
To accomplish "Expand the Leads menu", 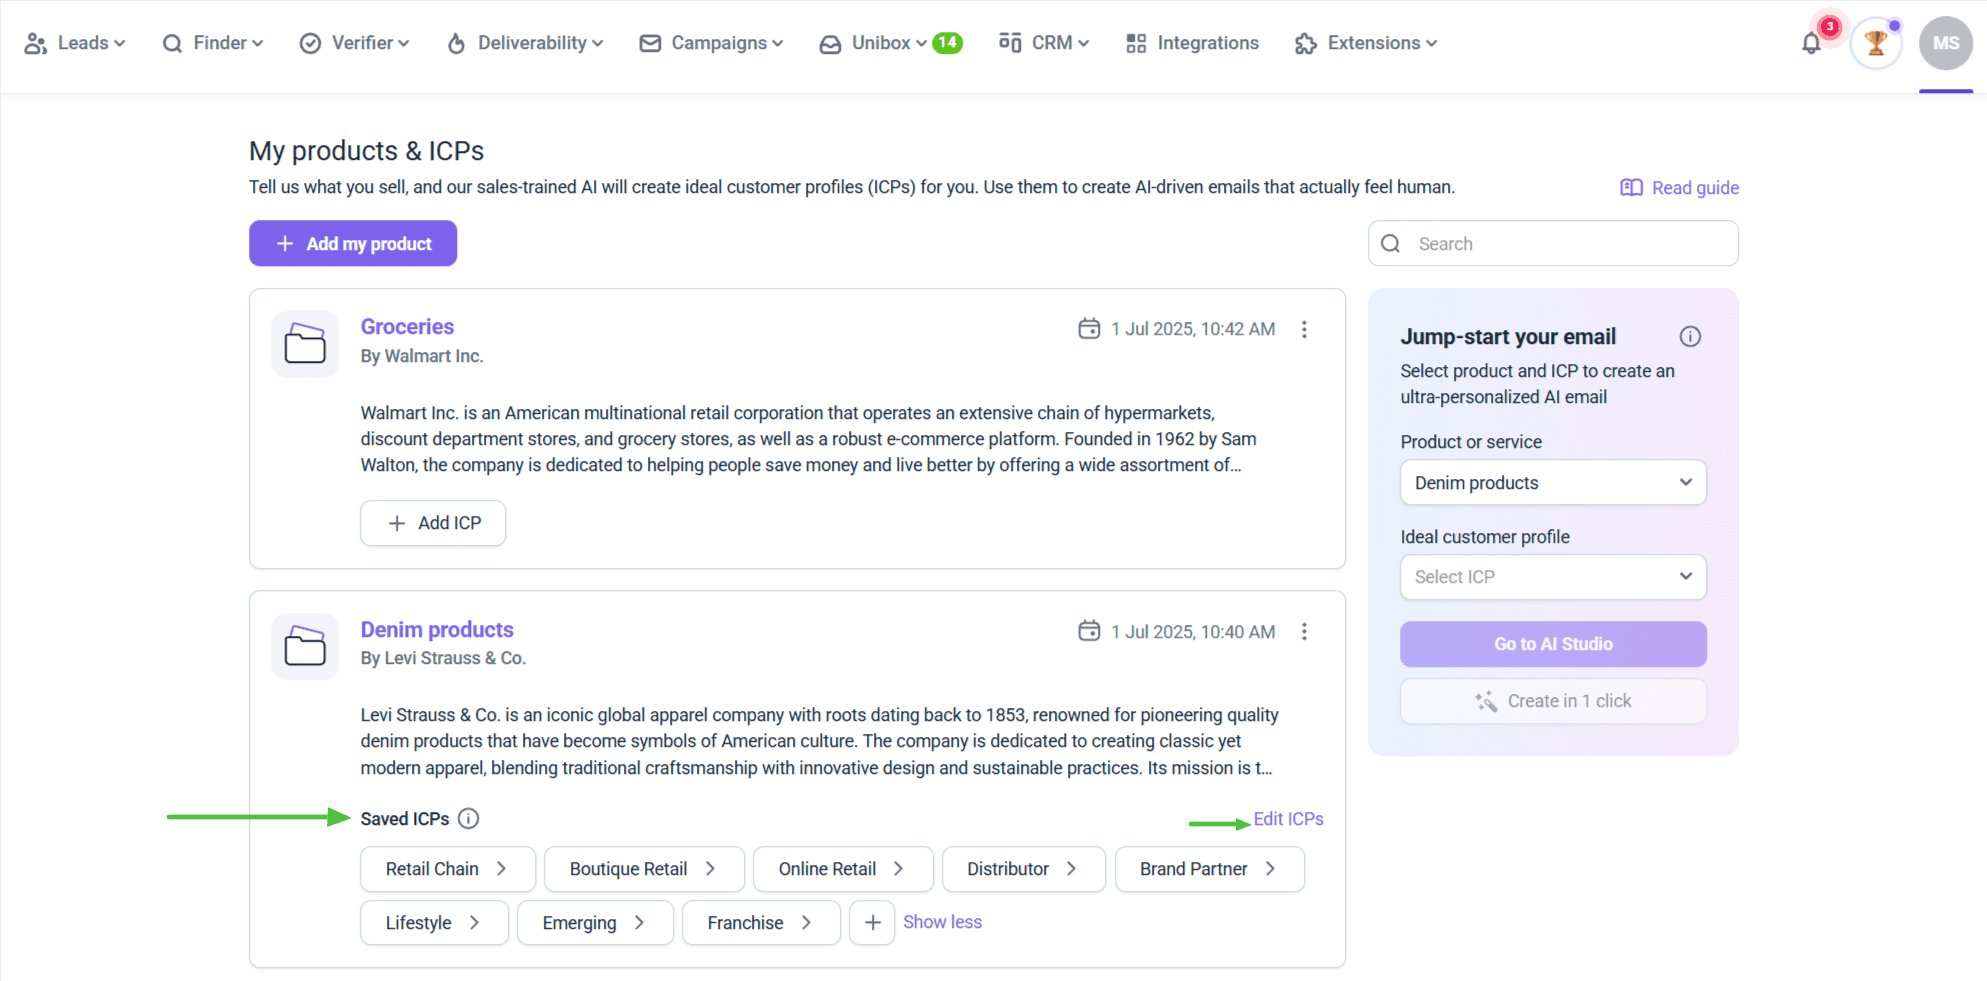I will click(x=76, y=43).
